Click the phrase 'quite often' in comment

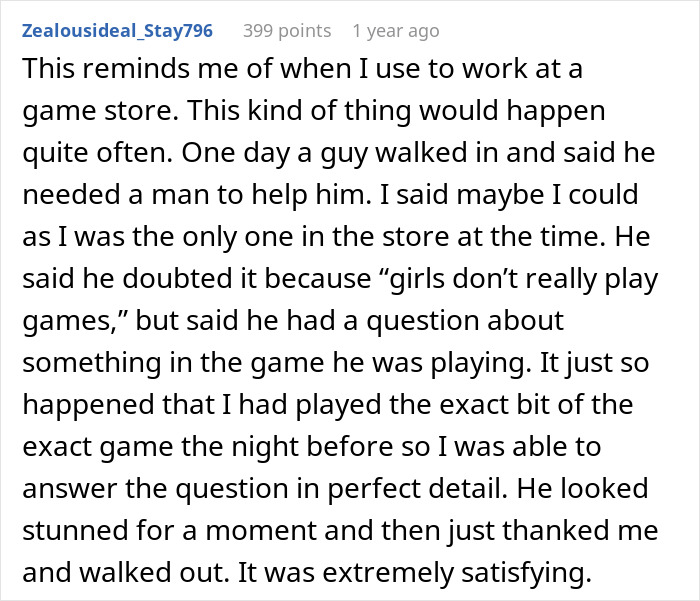coord(97,153)
